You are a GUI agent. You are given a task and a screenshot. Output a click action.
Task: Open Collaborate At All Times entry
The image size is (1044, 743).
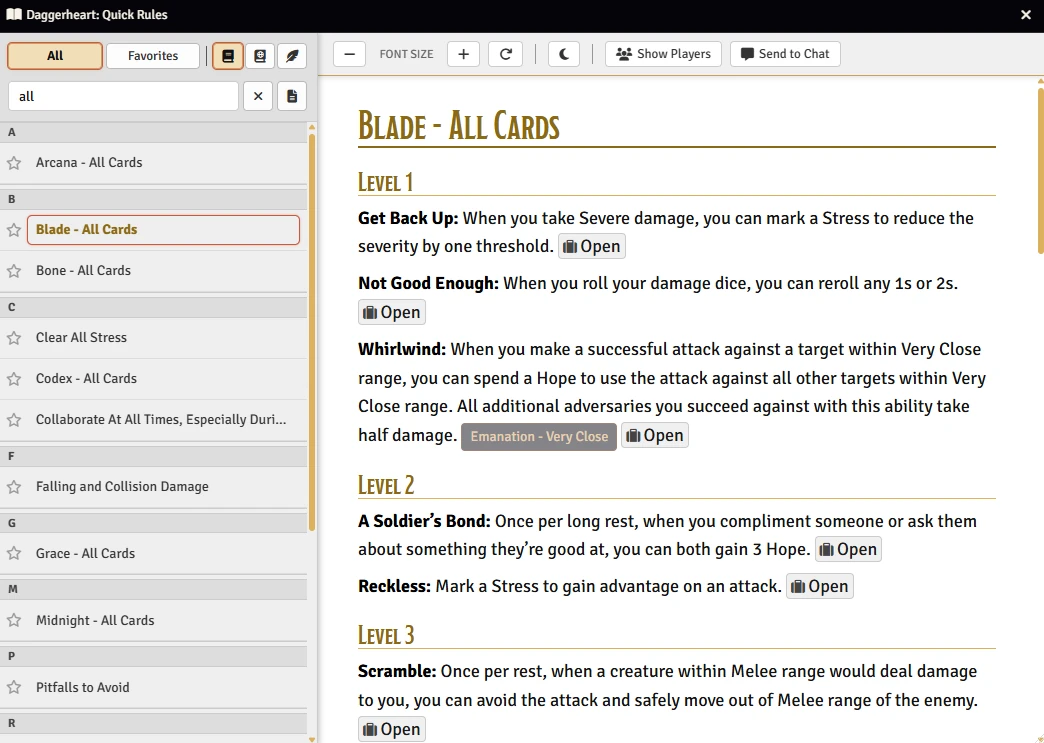[x=163, y=420]
